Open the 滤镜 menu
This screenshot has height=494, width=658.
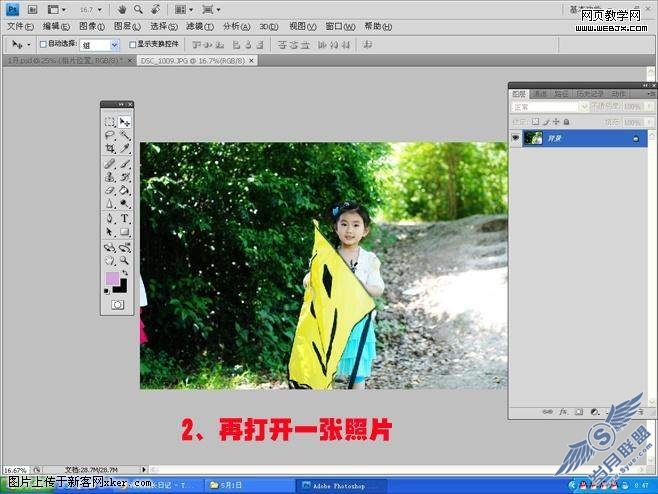tap(200, 26)
